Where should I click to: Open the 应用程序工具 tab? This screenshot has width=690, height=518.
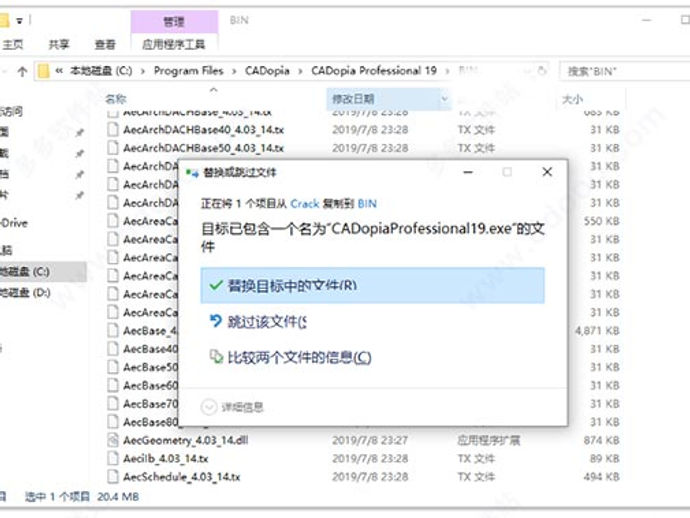point(173,44)
